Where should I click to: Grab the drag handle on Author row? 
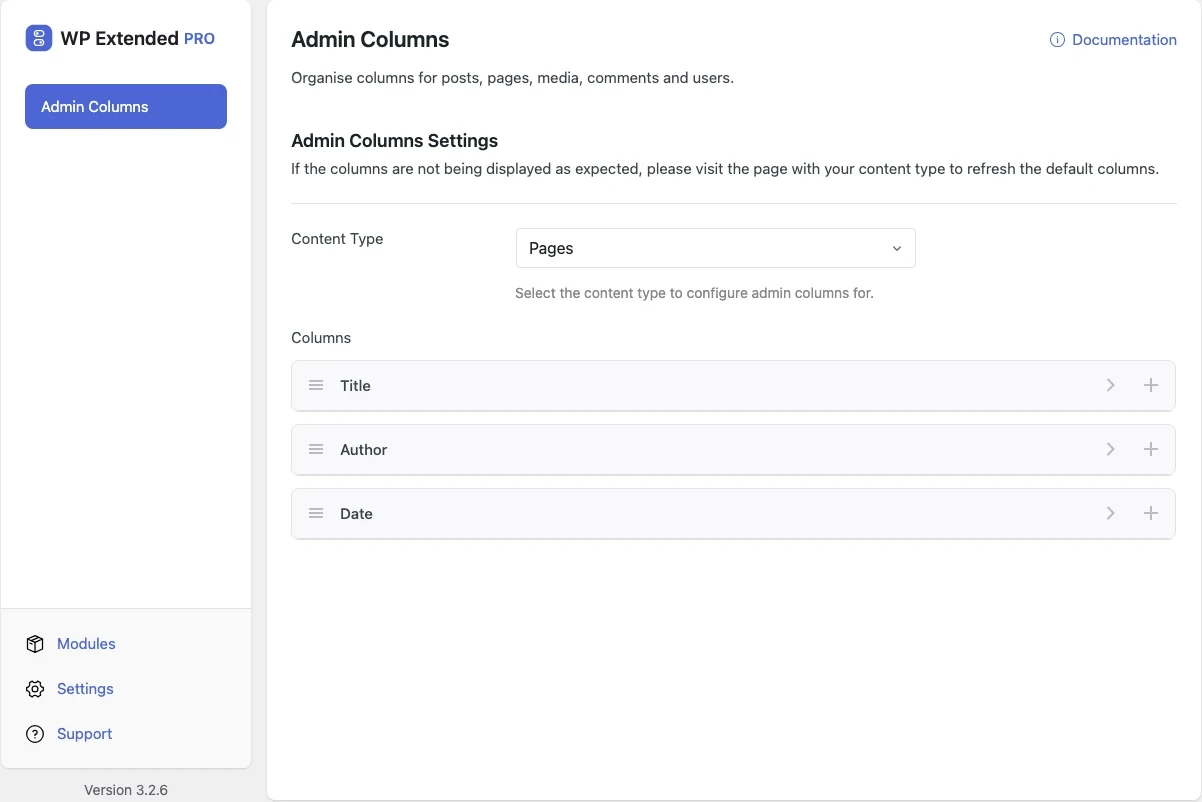(x=316, y=450)
